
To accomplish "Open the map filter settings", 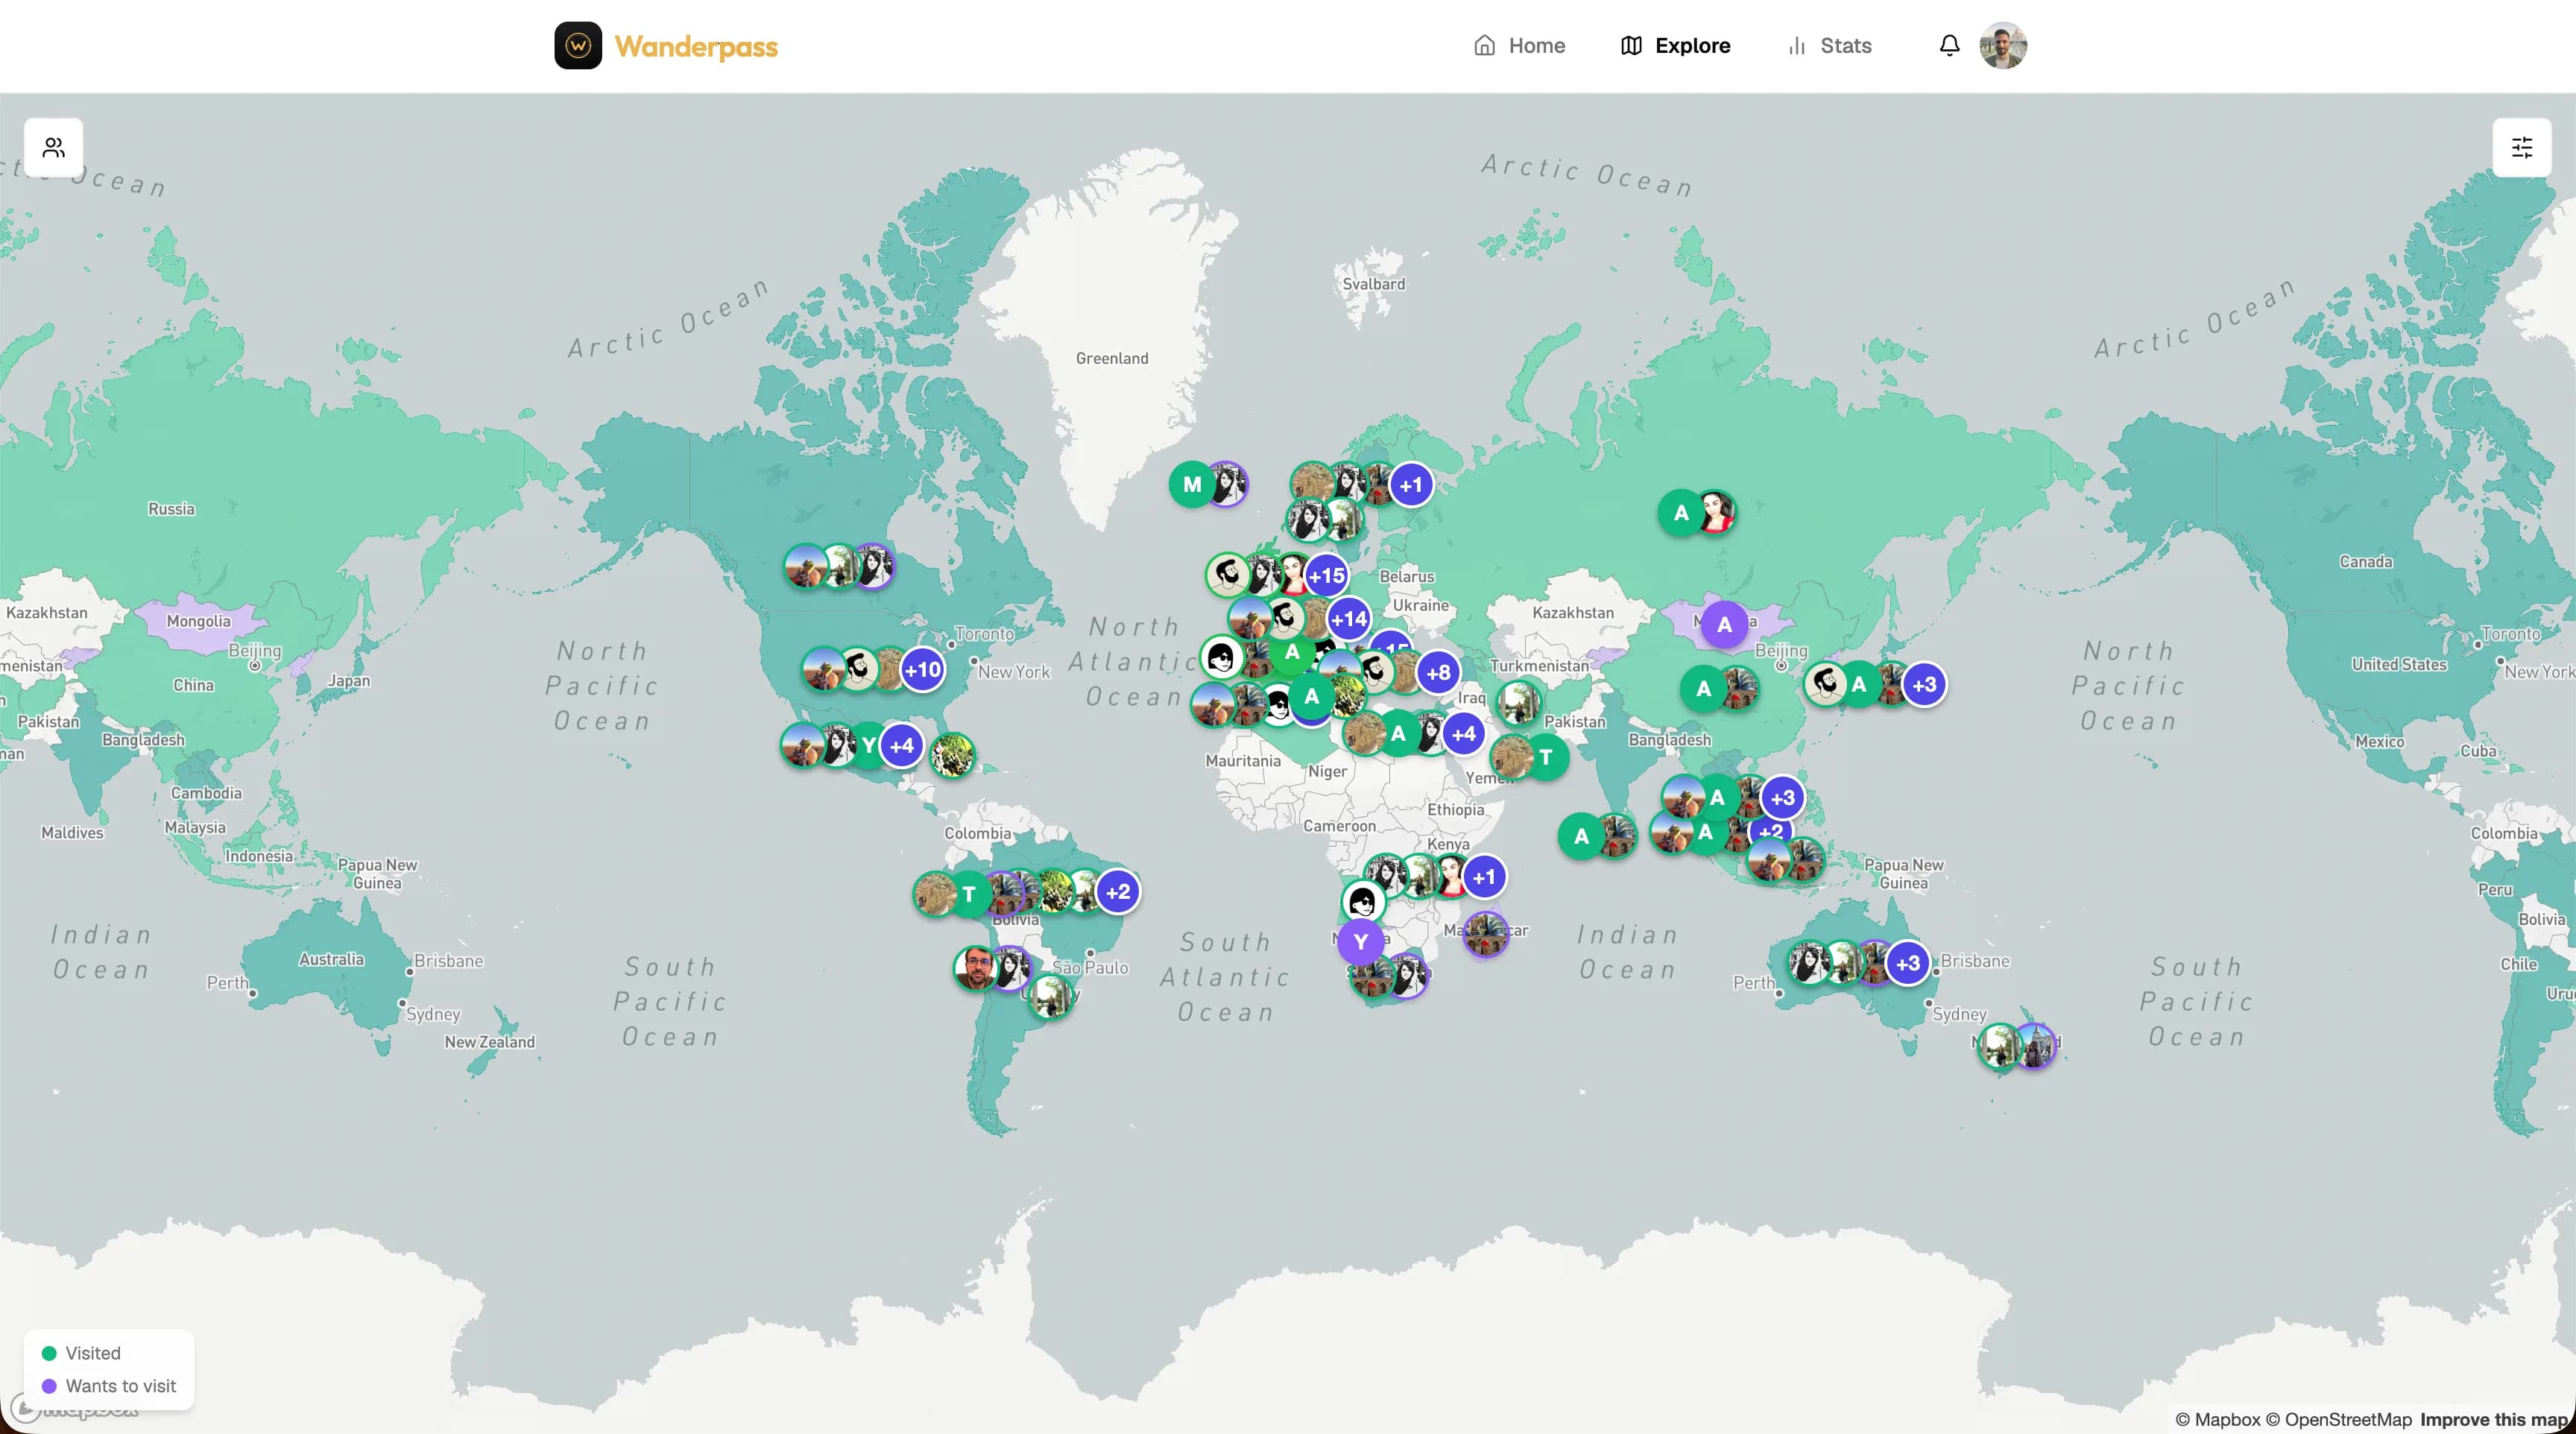I will point(2522,148).
